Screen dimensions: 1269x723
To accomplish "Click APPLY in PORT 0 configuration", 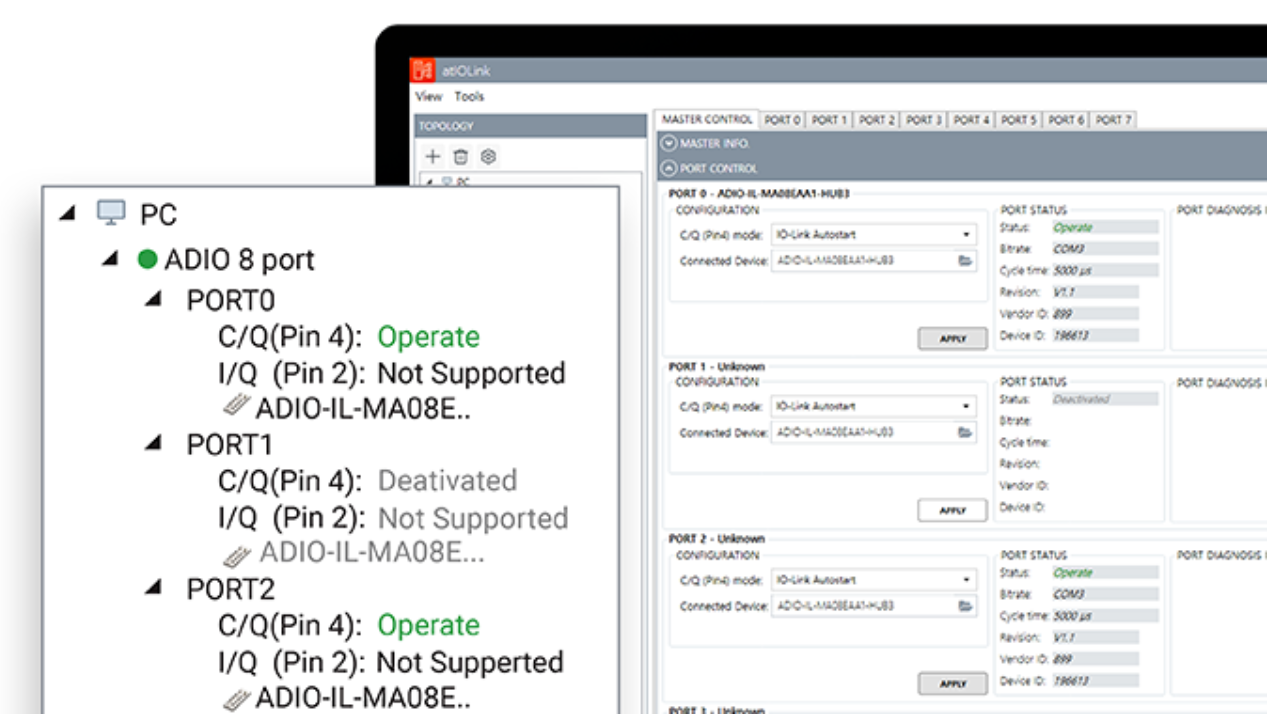I will pos(952,338).
